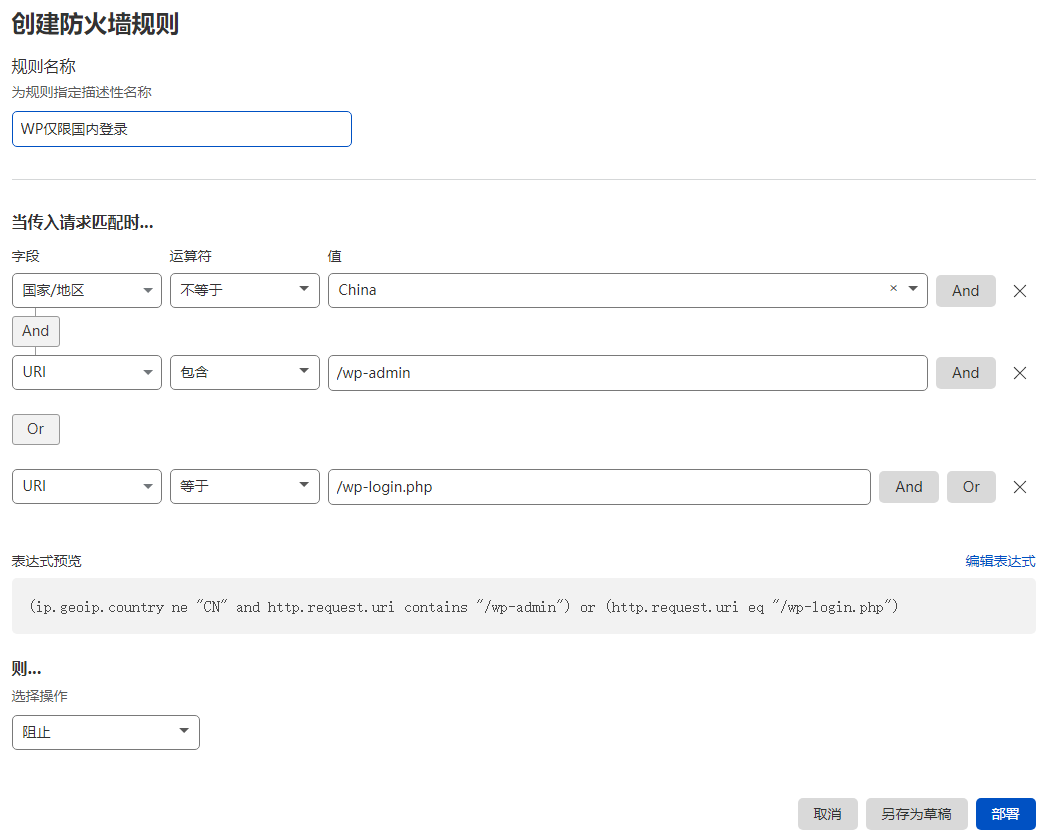
Task: Remove the China country condition row
Action: pos(1019,291)
